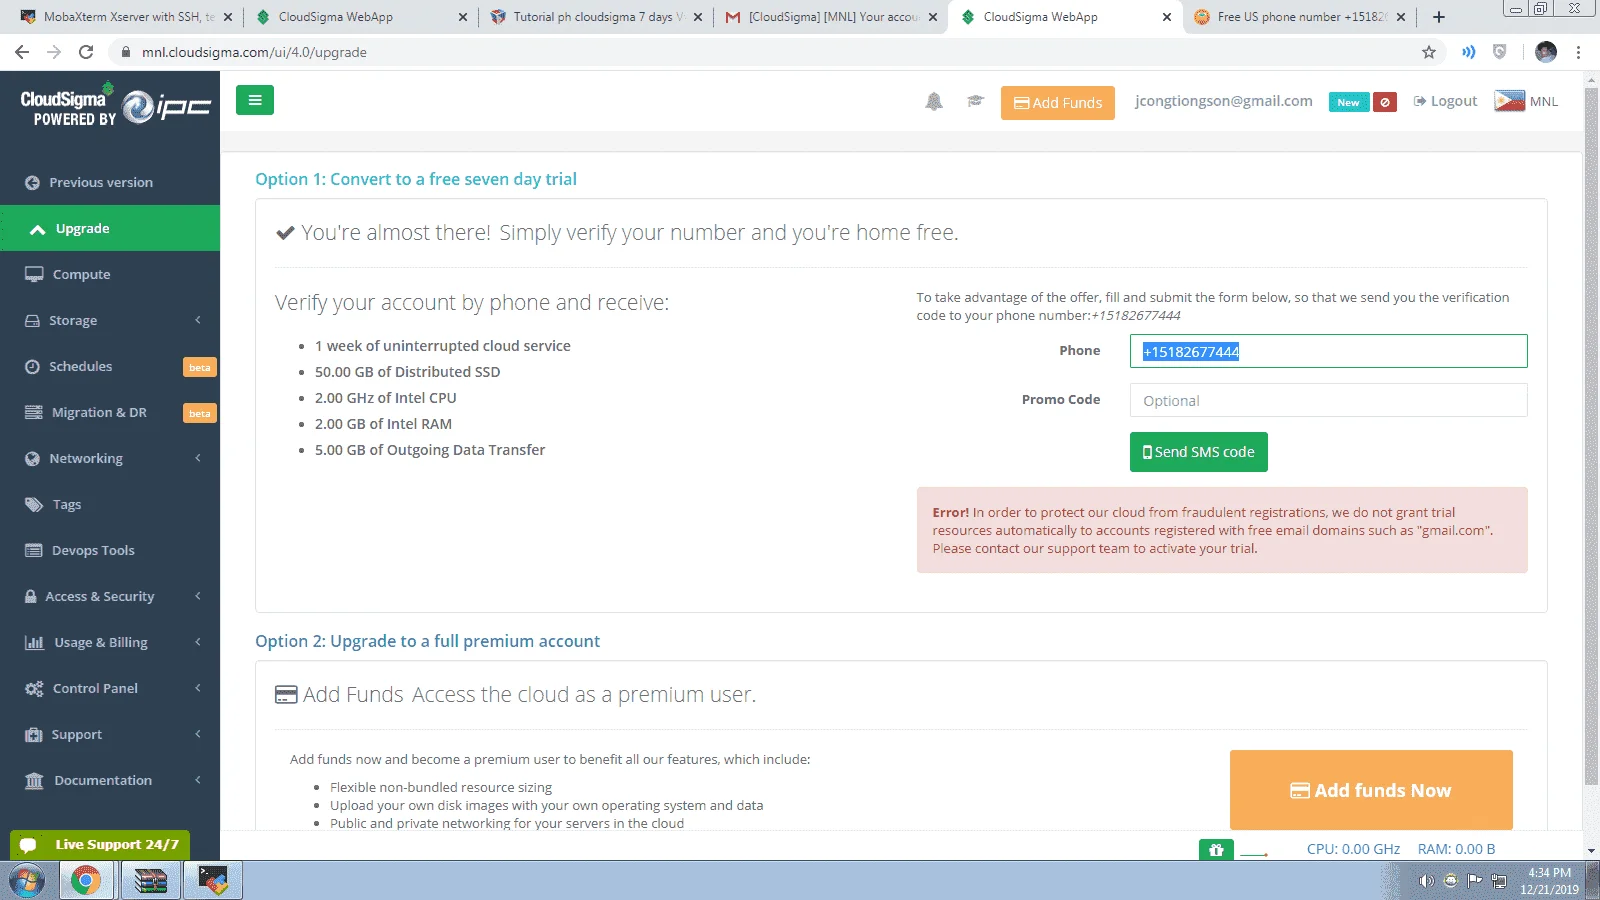Click the browser back arrow
Image resolution: width=1600 pixels, height=900 pixels.
pos(22,52)
